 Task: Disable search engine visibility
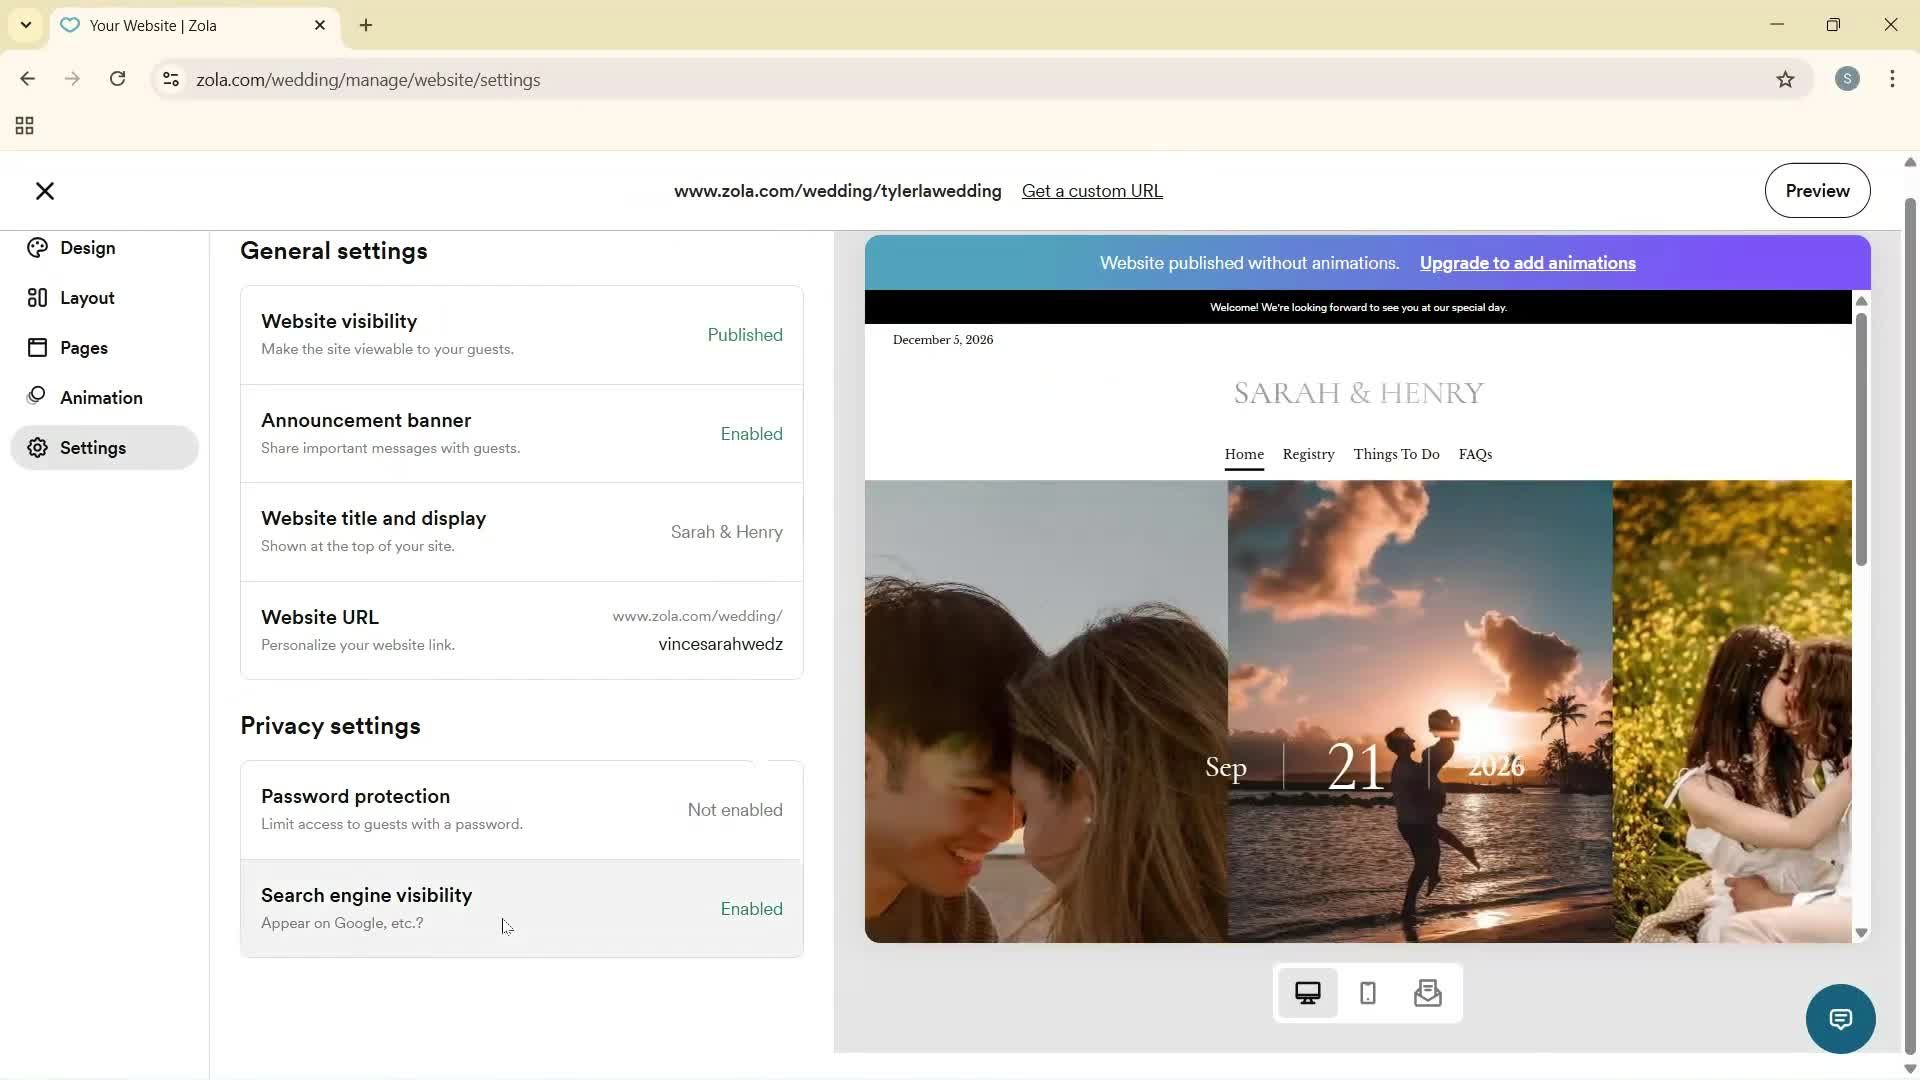[x=521, y=908]
